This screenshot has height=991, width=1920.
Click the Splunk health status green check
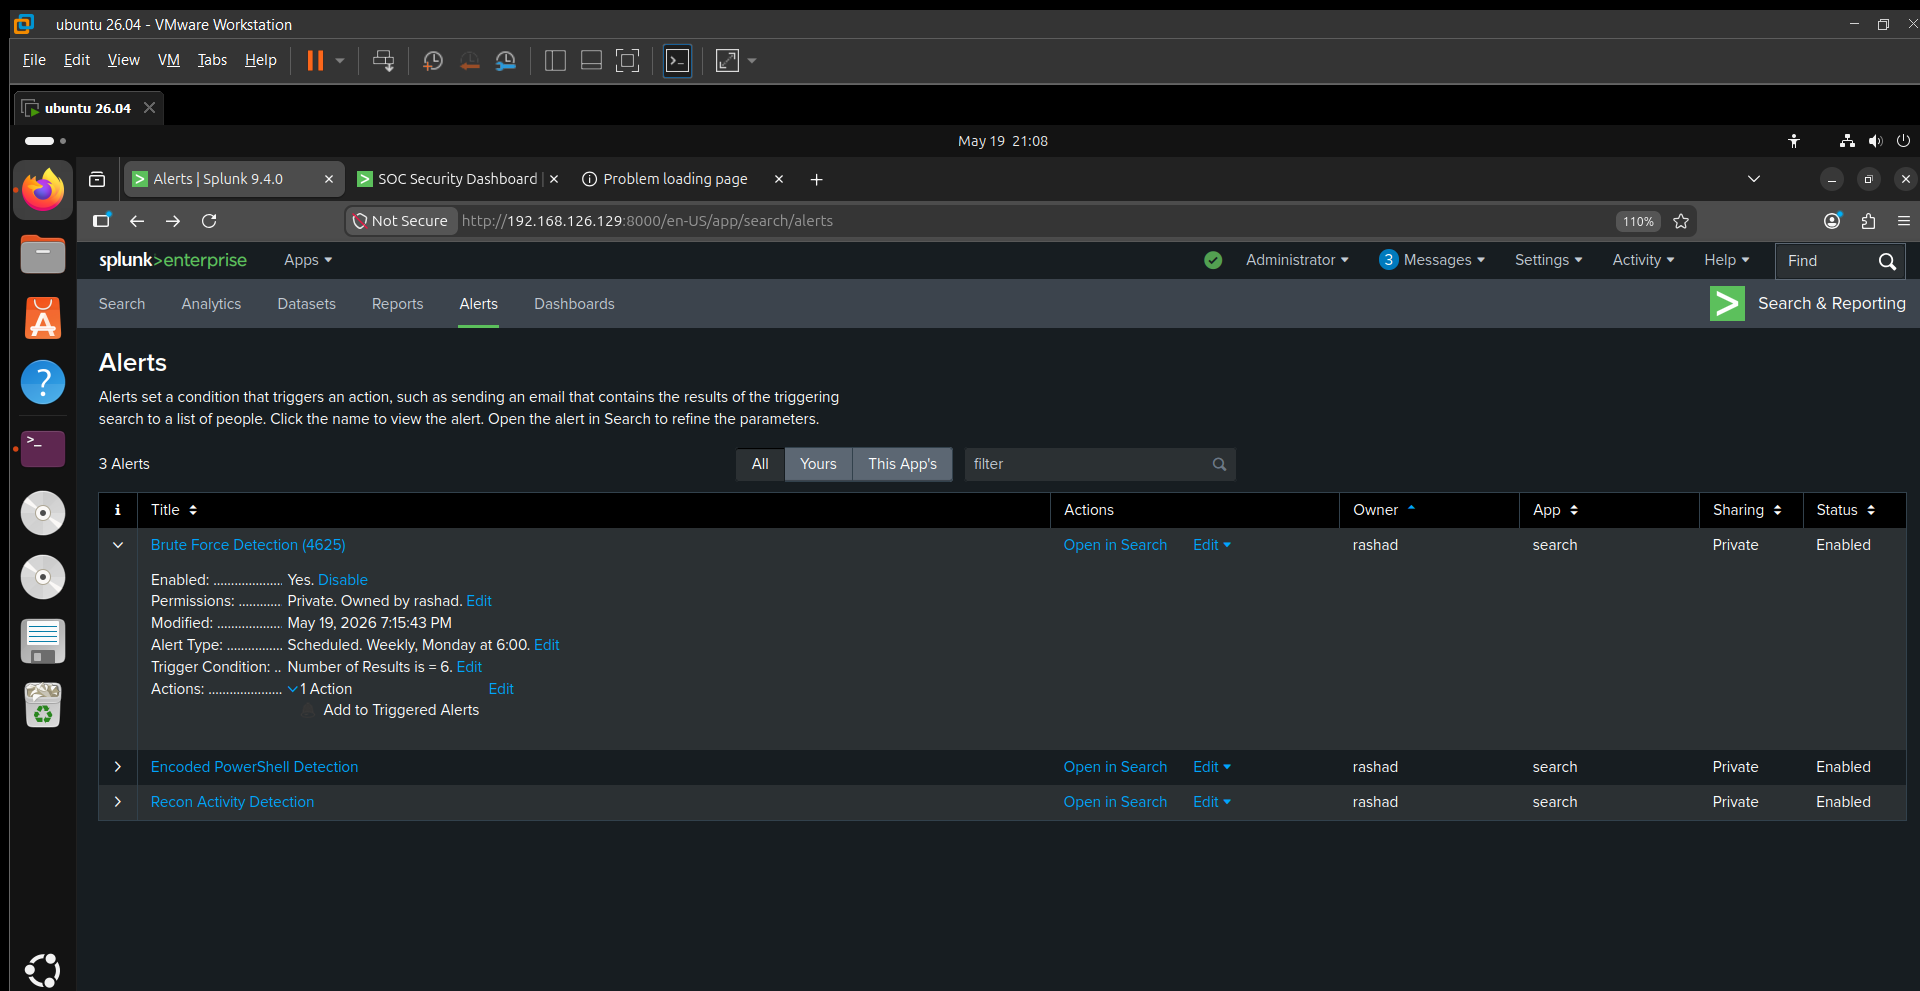pos(1213,260)
